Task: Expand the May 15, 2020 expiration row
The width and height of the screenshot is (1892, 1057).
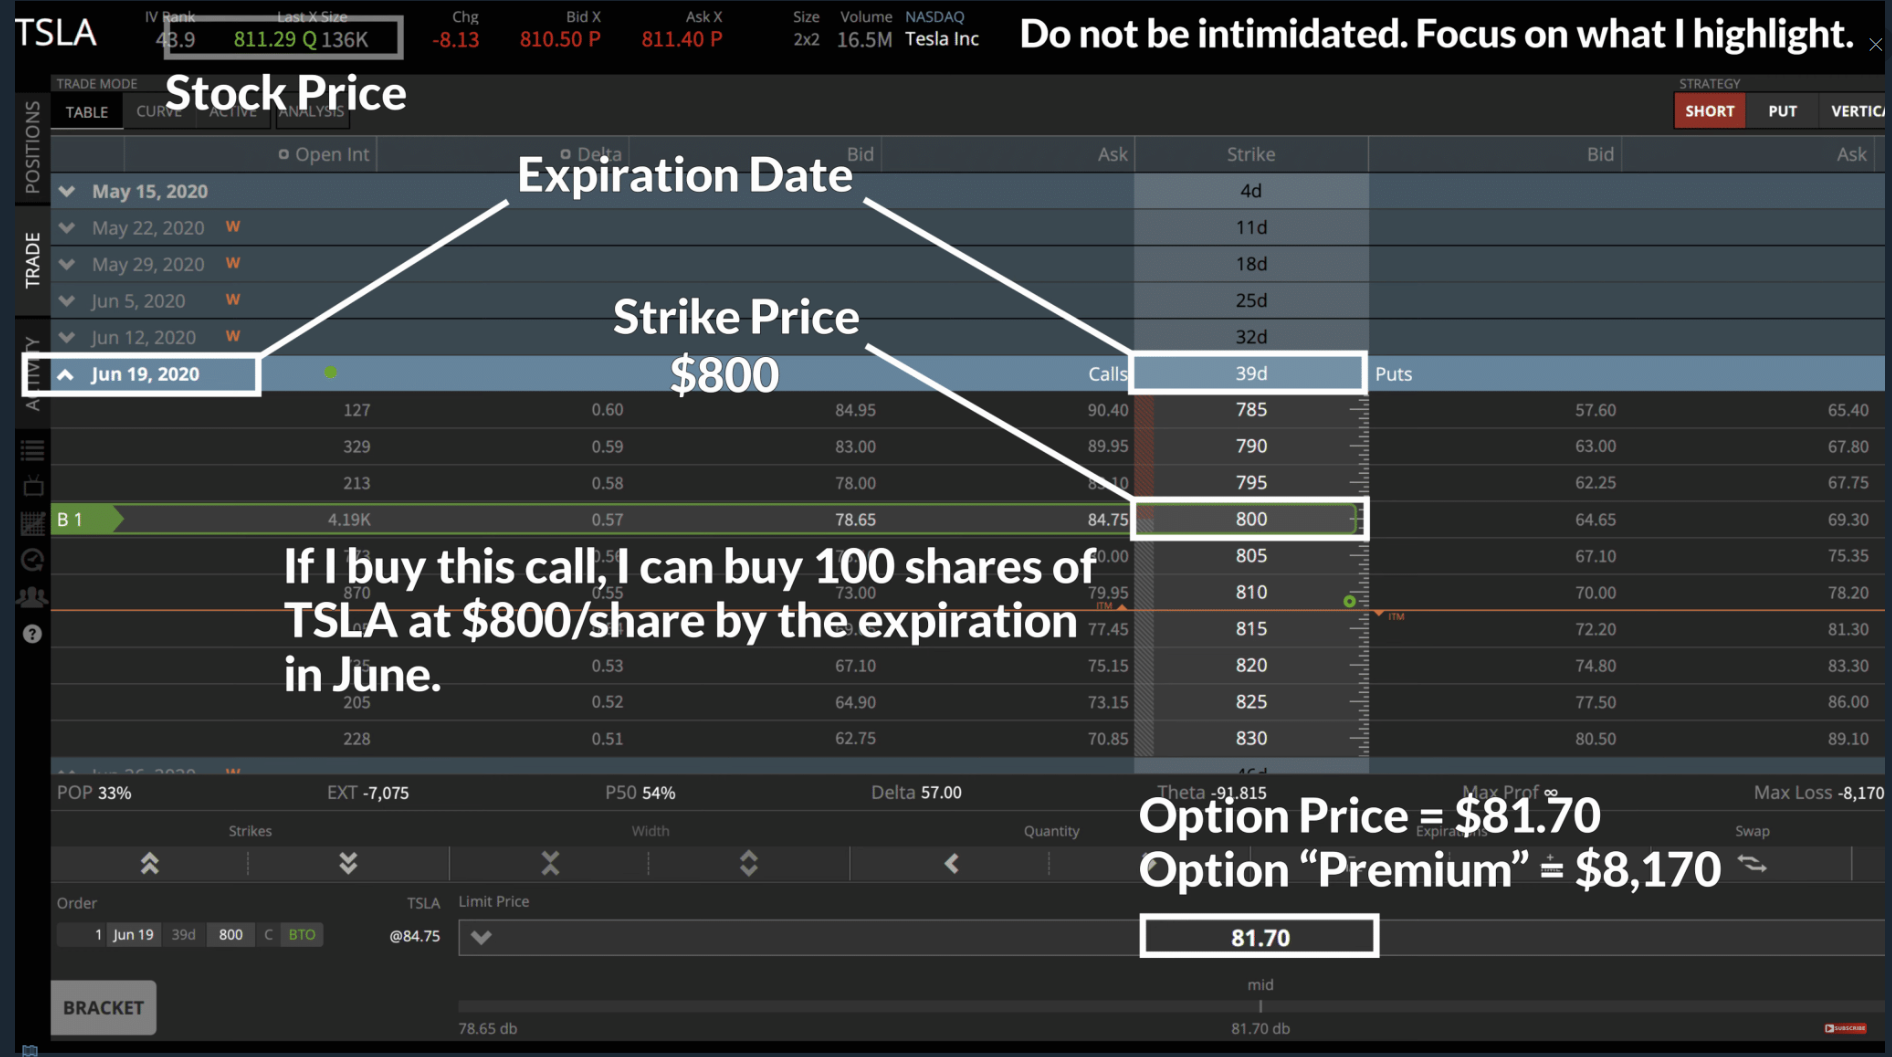Action: coord(66,190)
